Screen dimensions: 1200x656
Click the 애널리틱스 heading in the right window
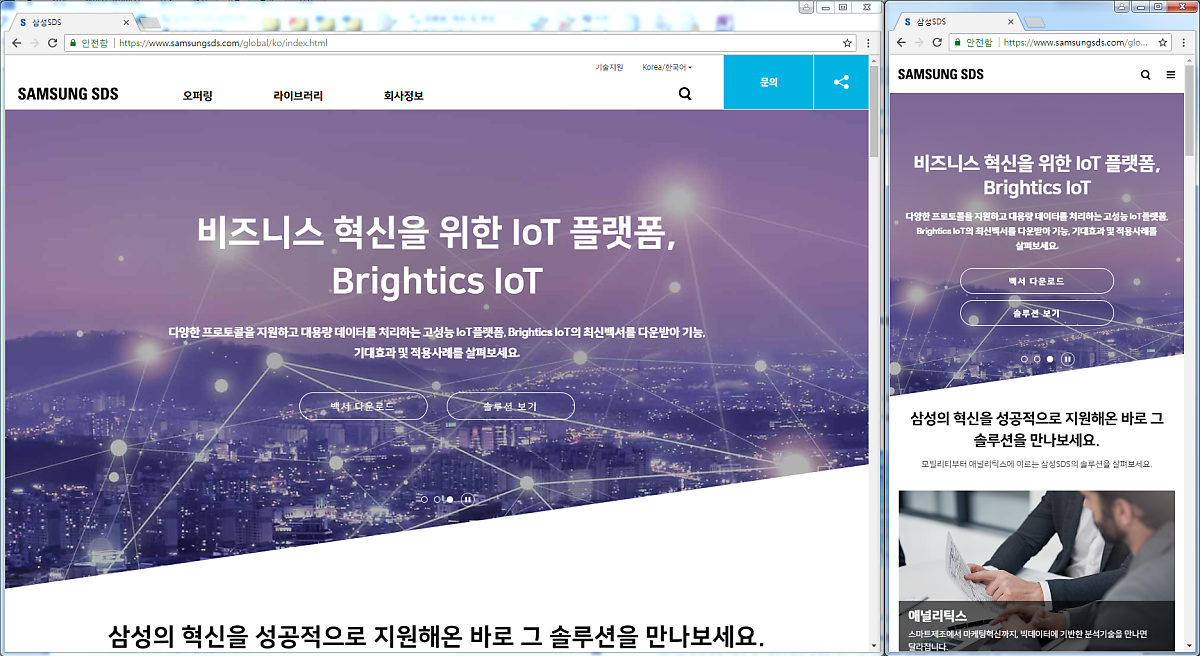point(938,615)
